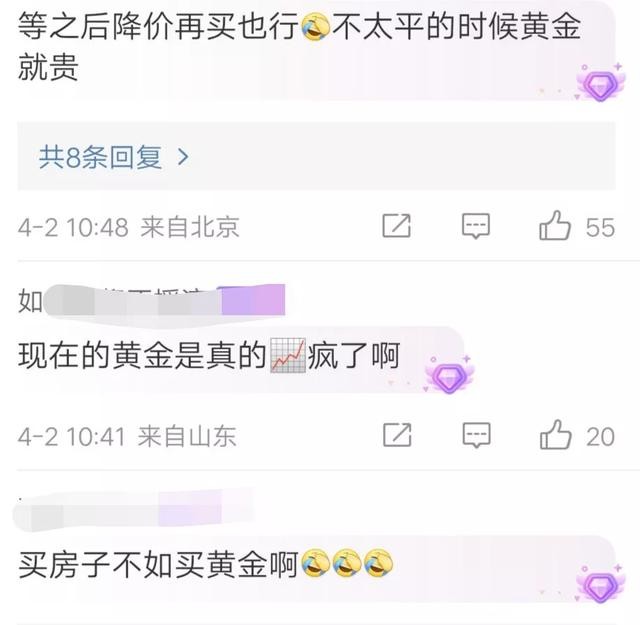Share the 10:48 Beijing comment
Viewport: 640px width, 625px height.
pyautogui.click(x=396, y=225)
